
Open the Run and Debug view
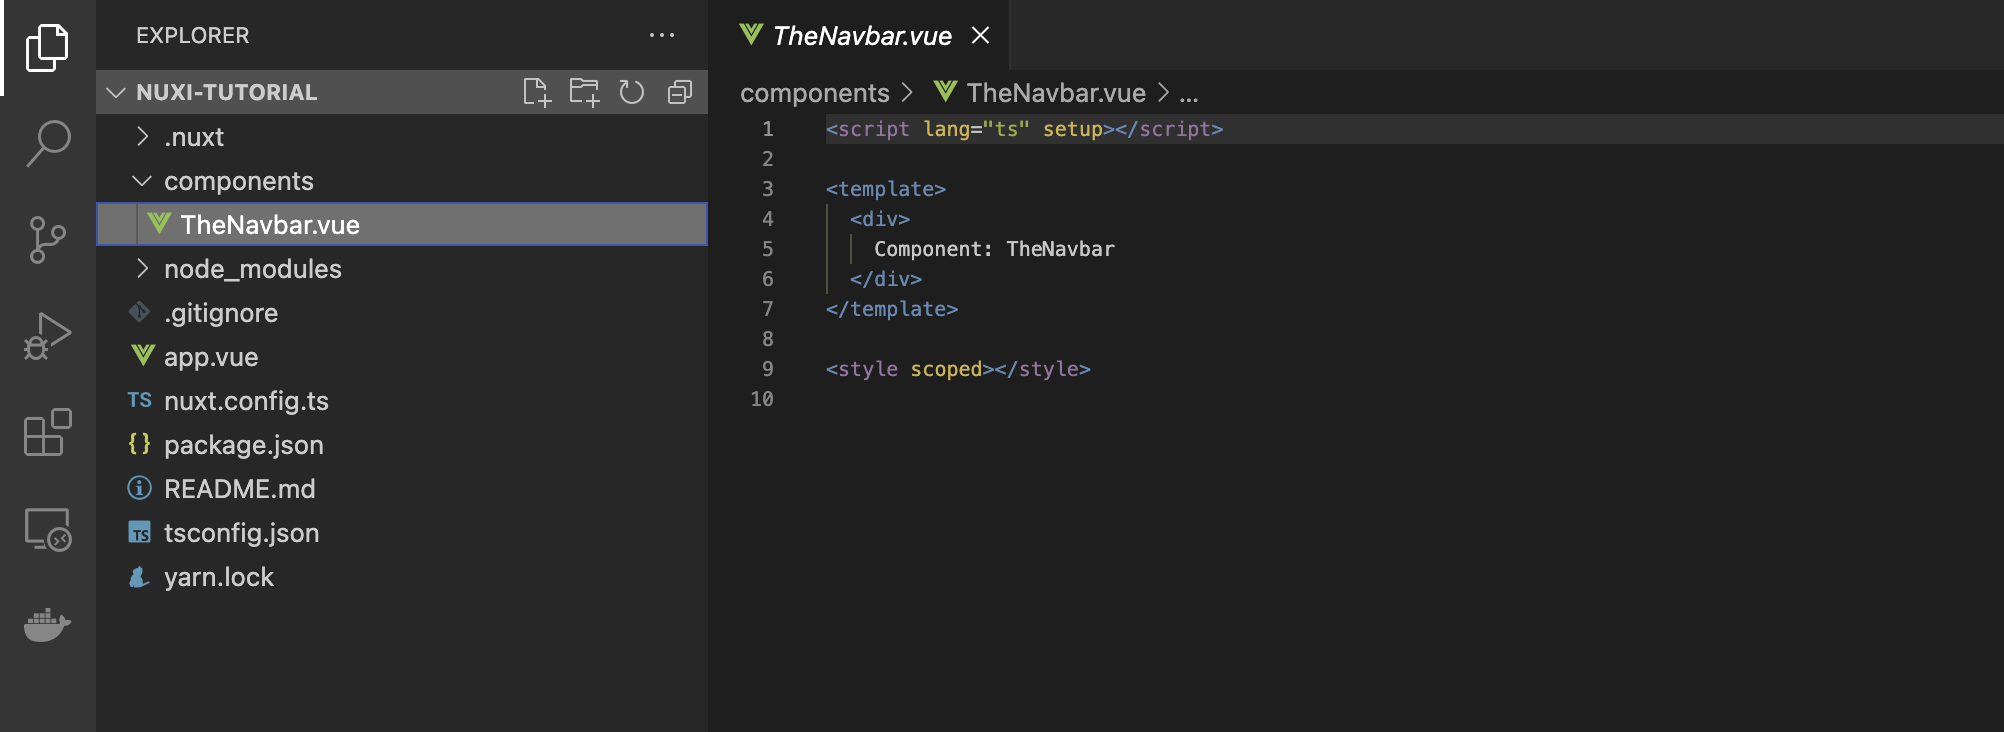click(47, 336)
